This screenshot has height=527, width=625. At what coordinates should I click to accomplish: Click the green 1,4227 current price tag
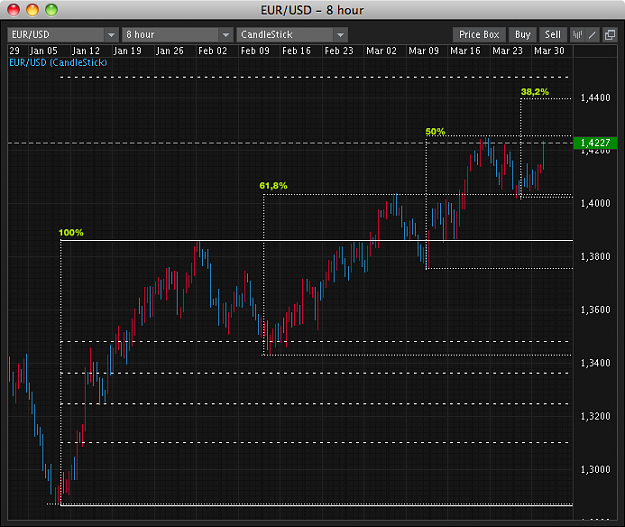coord(595,143)
